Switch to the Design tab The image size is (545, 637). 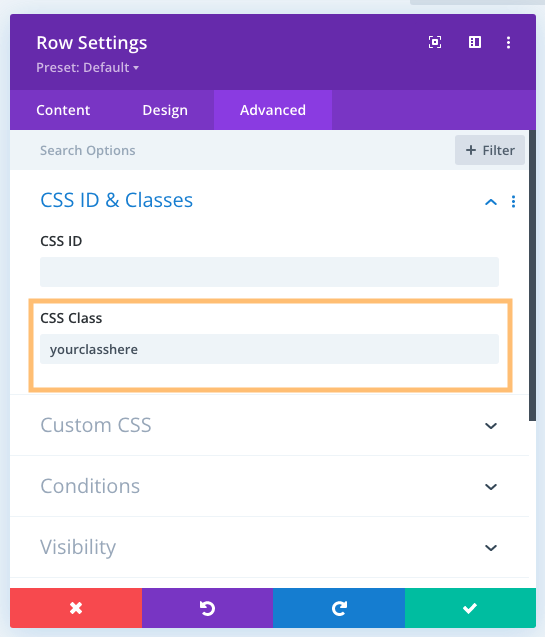pos(165,110)
